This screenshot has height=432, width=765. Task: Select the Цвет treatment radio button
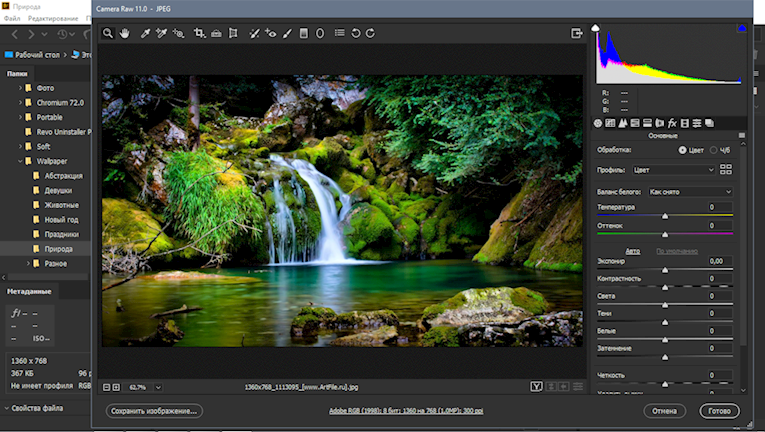683,150
